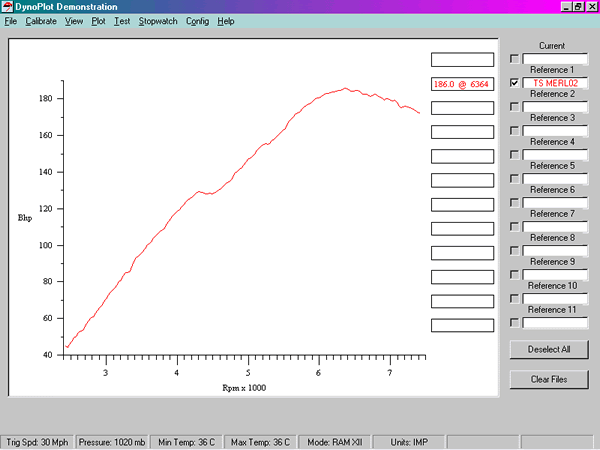This screenshot has height=450, width=600.
Task: Tick the Reference 5 checkbox
Action: tap(514, 178)
